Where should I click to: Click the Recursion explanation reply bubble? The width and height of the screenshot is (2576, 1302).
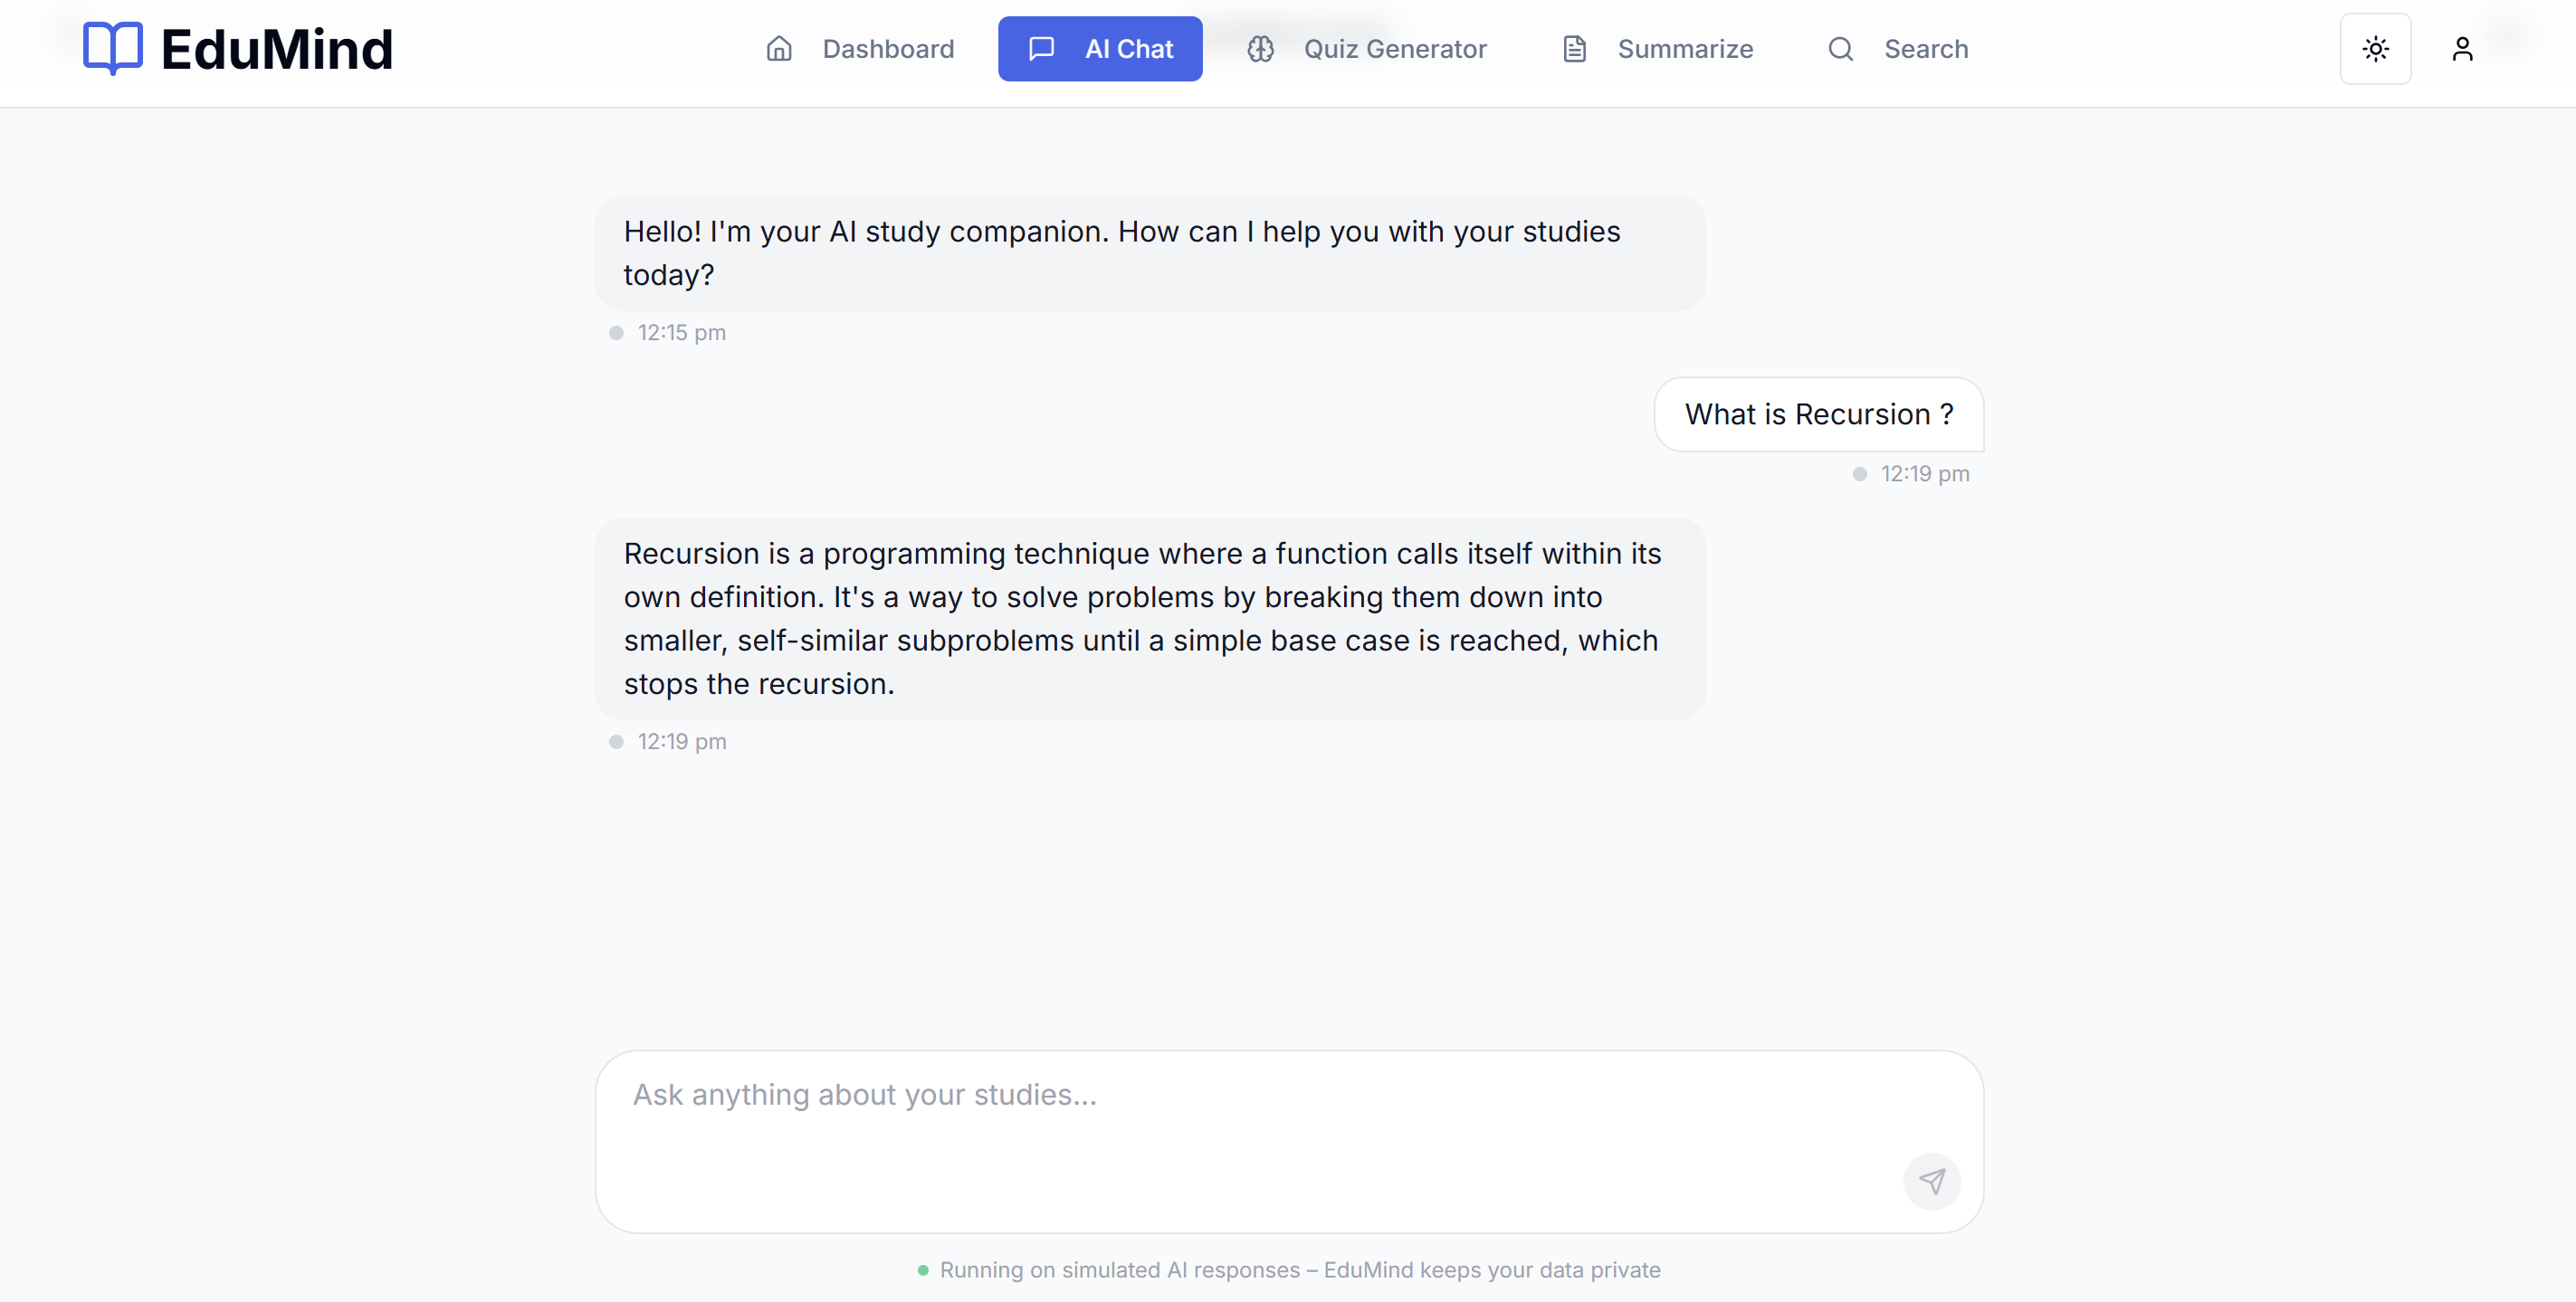1150,618
